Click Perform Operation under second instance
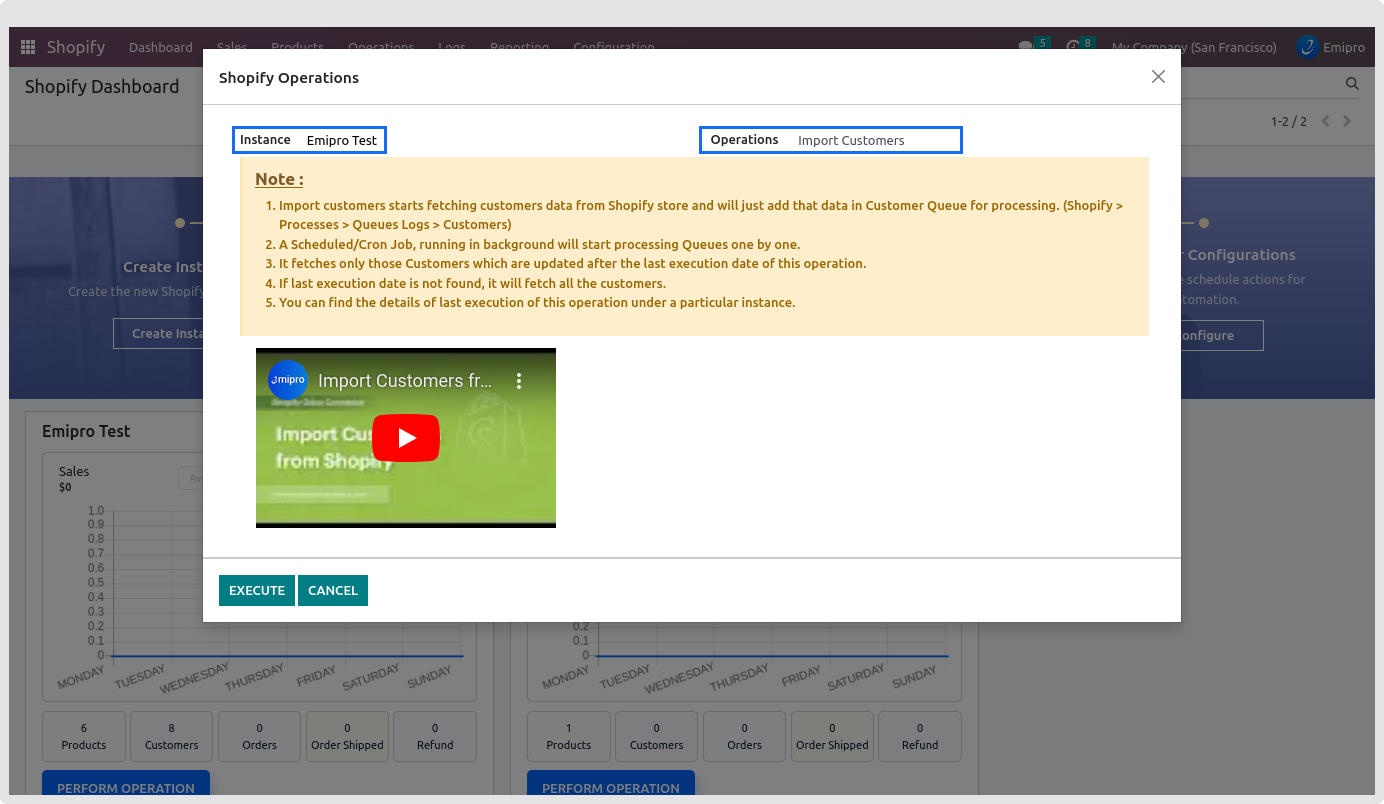The image size is (1384, 804). (611, 784)
